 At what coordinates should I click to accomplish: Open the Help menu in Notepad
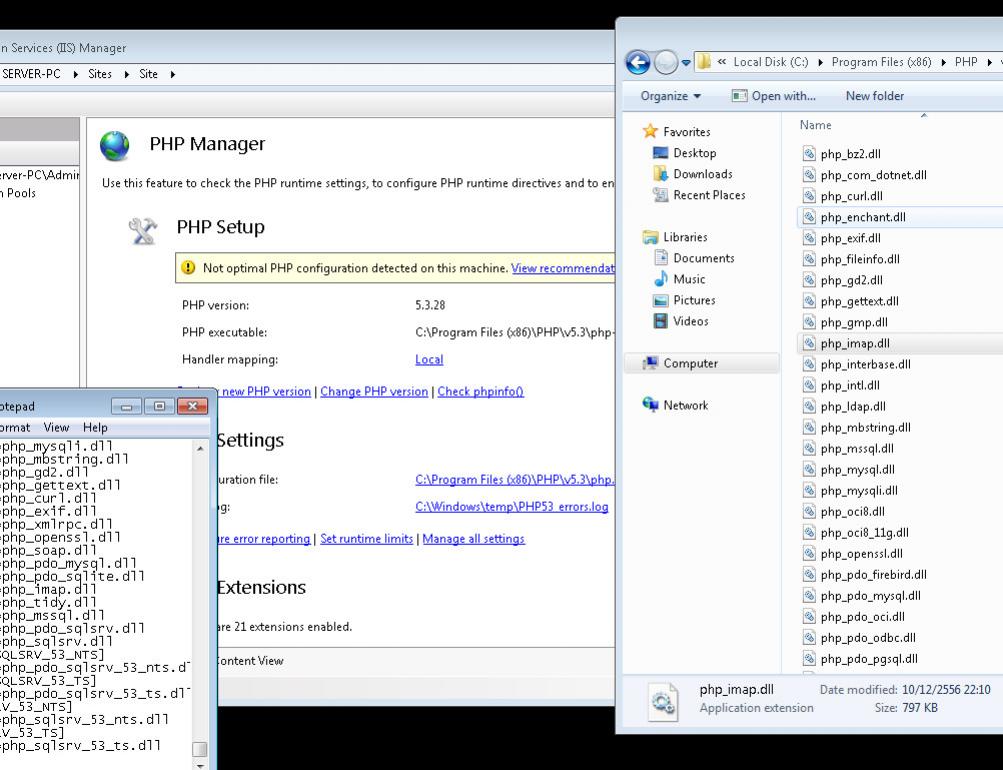(95, 428)
